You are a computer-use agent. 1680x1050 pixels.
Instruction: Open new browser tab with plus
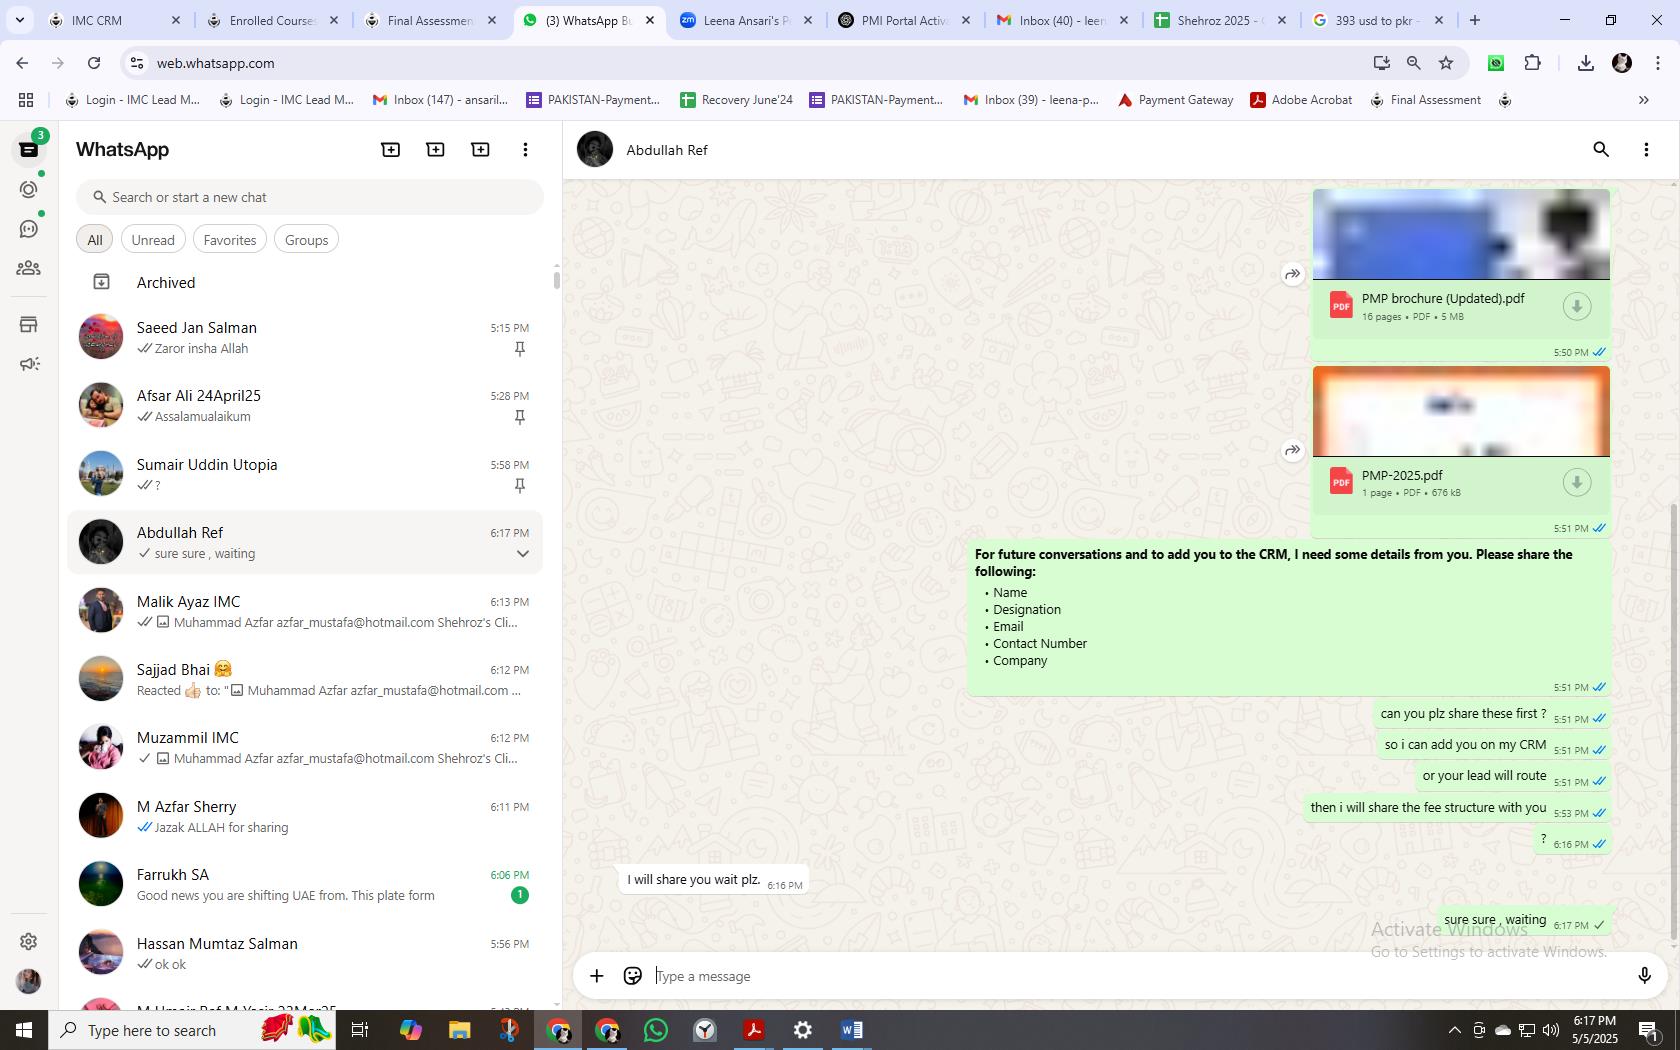click(x=1475, y=20)
